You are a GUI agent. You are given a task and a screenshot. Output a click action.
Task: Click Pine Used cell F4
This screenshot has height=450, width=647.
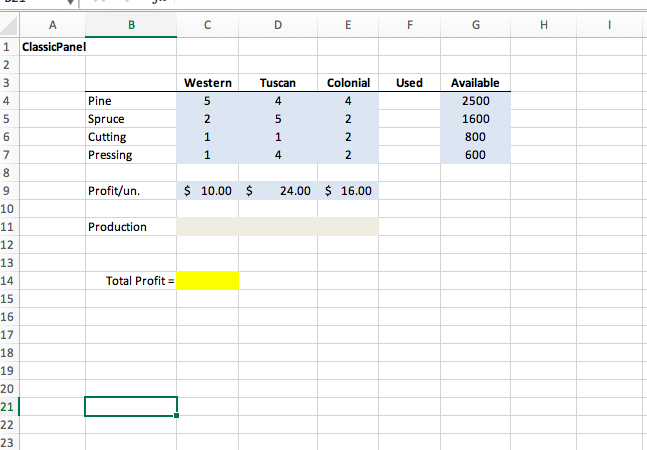point(409,101)
